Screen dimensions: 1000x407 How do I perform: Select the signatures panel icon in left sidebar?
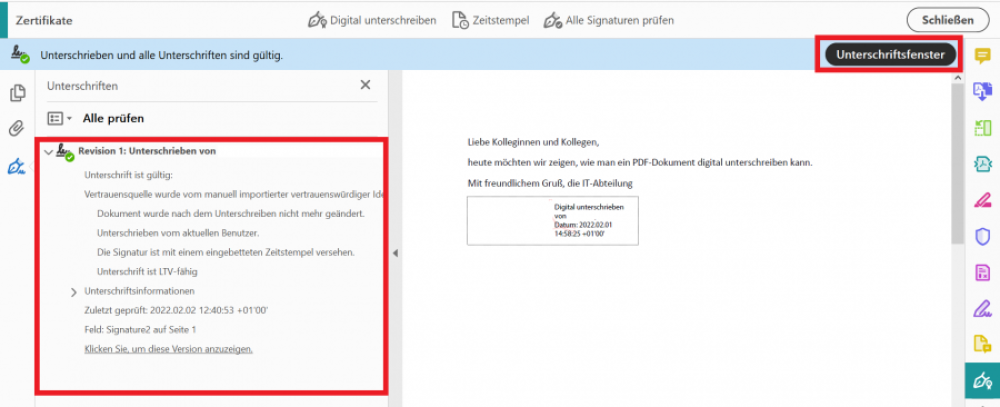(x=17, y=166)
